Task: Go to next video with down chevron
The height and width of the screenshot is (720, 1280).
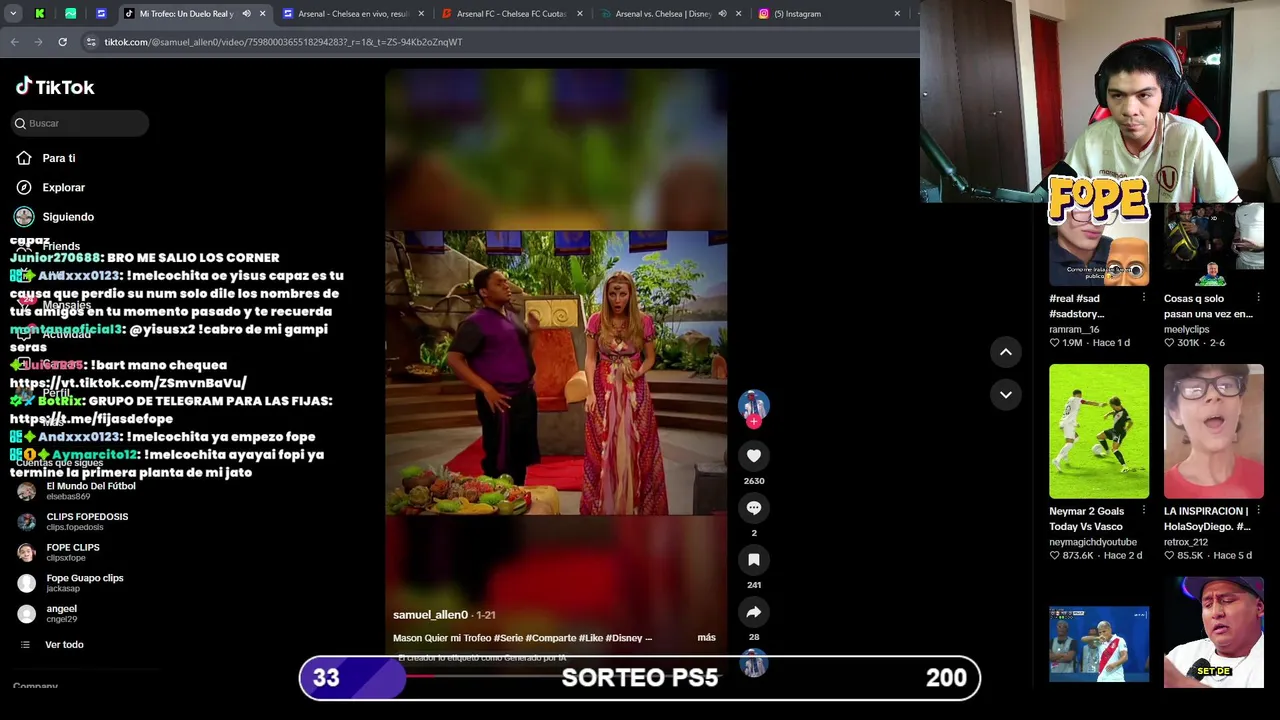Action: [x=1006, y=395]
